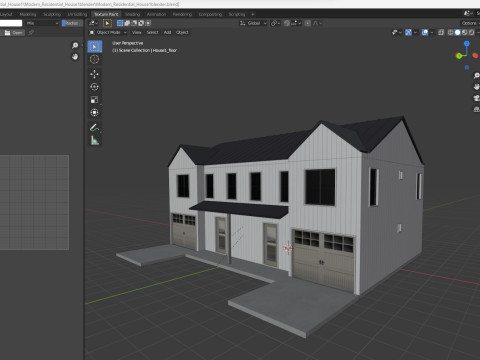Select the Measure tool
480x360 pixels.
point(95,141)
